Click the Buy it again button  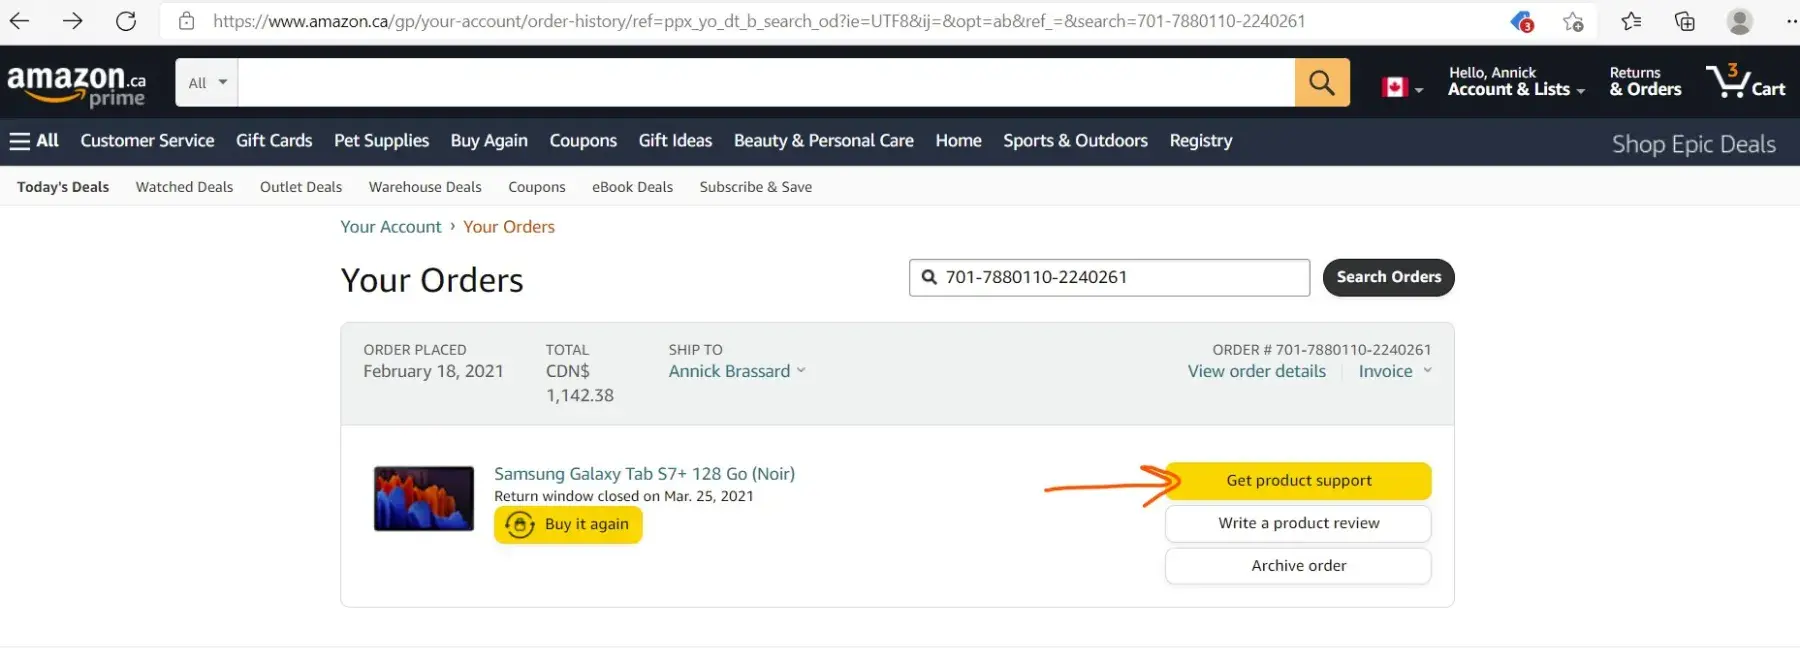pos(568,525)
